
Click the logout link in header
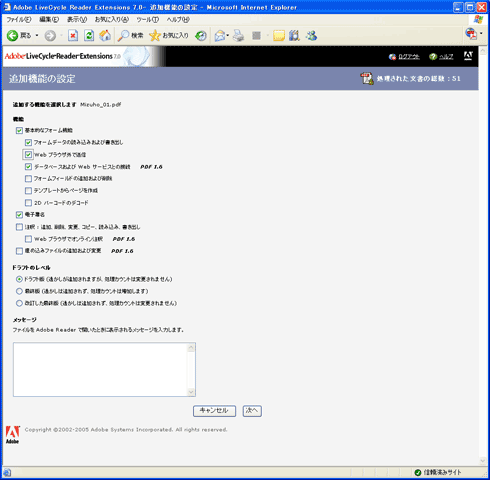coord(409,57)
